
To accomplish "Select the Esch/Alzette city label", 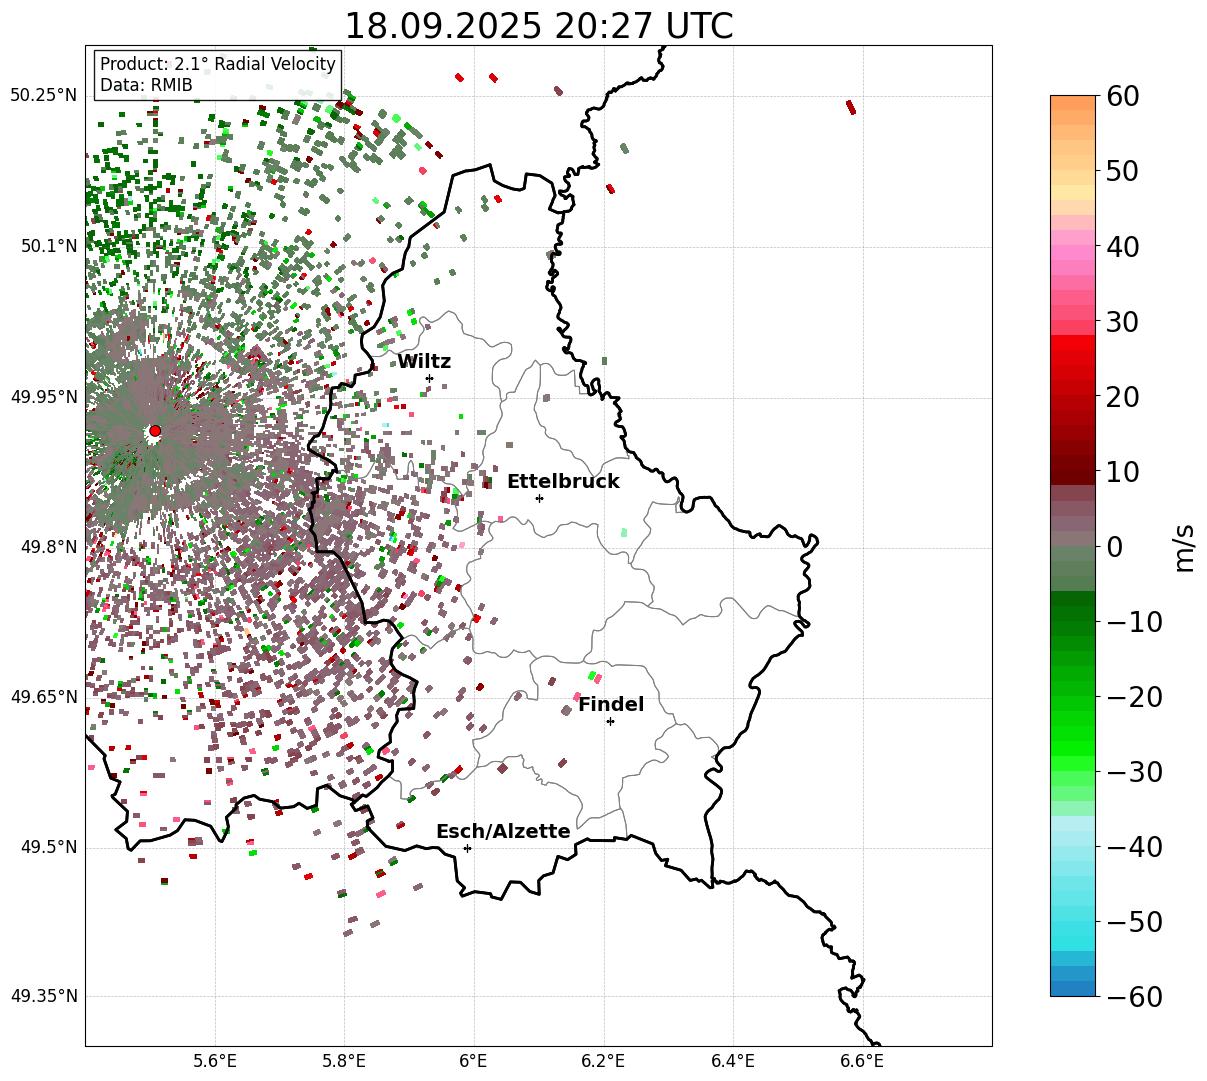I will (503, 832).
